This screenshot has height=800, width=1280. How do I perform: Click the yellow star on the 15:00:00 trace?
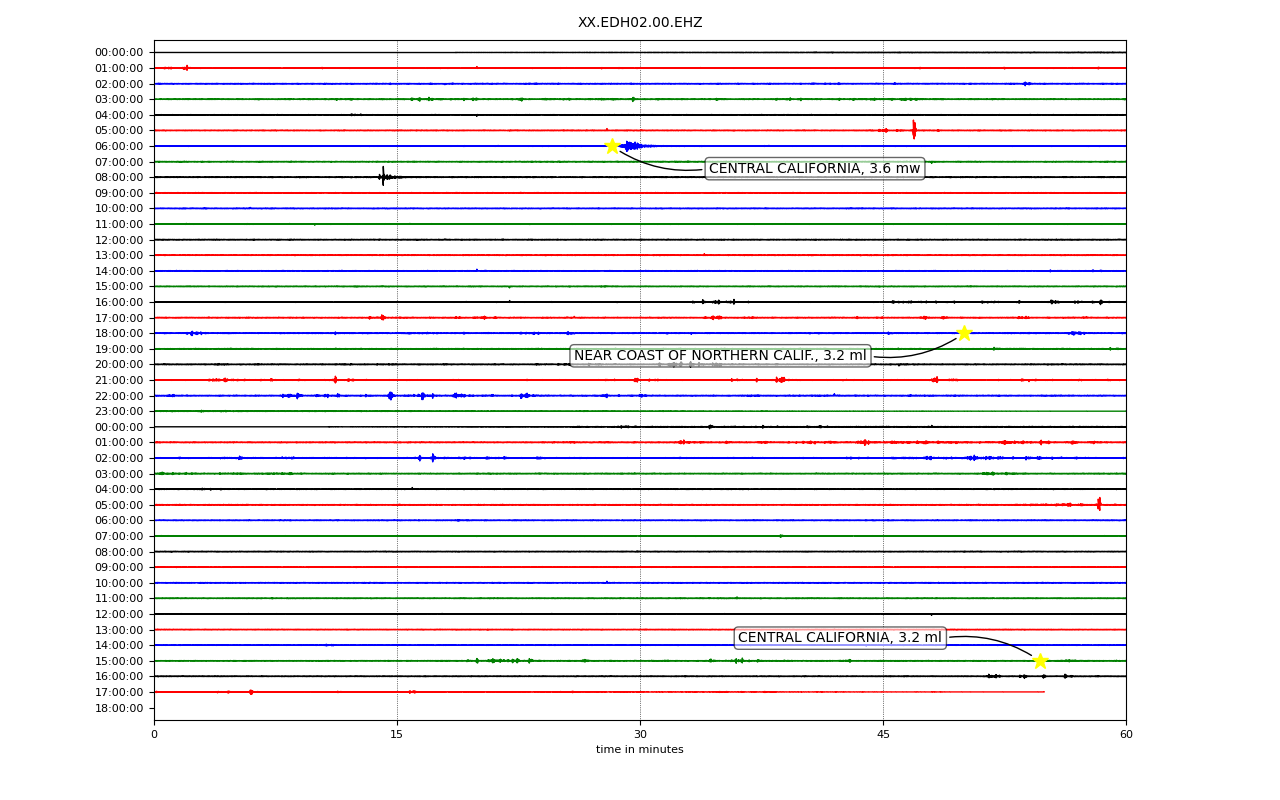[x=1040, y=661]
